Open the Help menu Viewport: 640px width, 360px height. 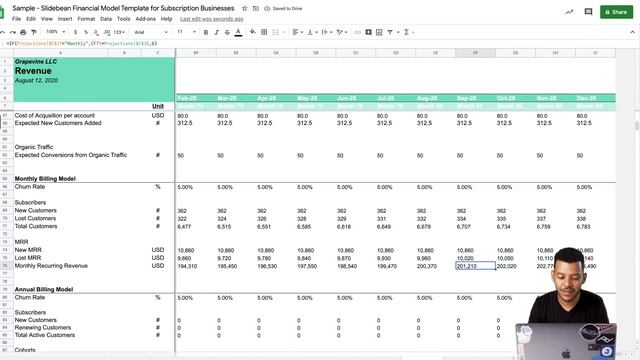166,19
